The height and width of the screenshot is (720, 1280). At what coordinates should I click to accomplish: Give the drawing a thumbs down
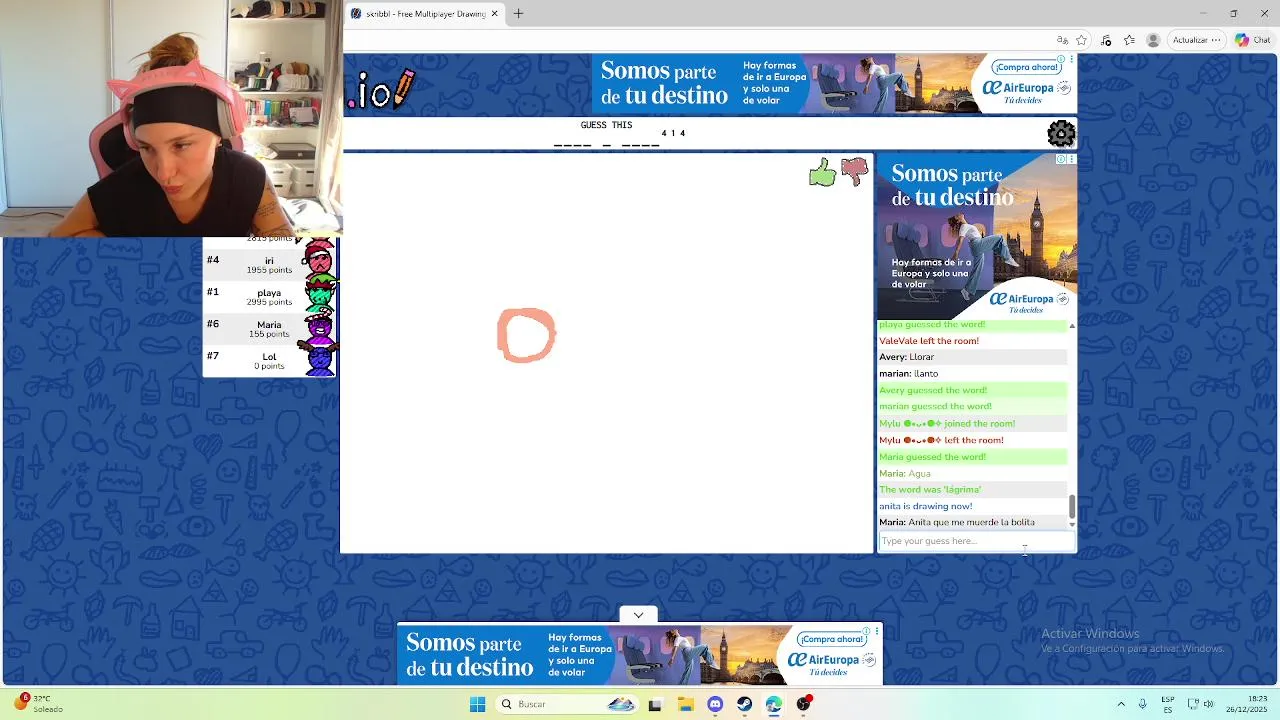pos(854,172)
